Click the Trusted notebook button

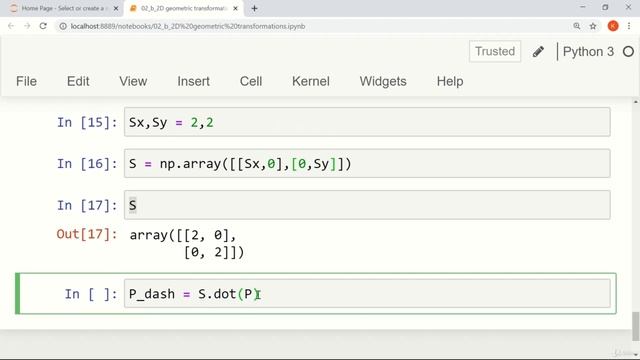(x=495, y=51)
